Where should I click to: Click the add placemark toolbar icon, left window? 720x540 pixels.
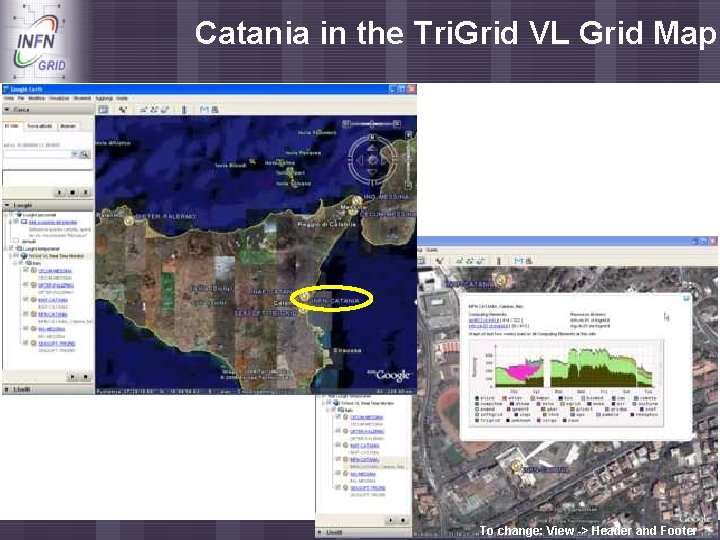tap(123, 109)
